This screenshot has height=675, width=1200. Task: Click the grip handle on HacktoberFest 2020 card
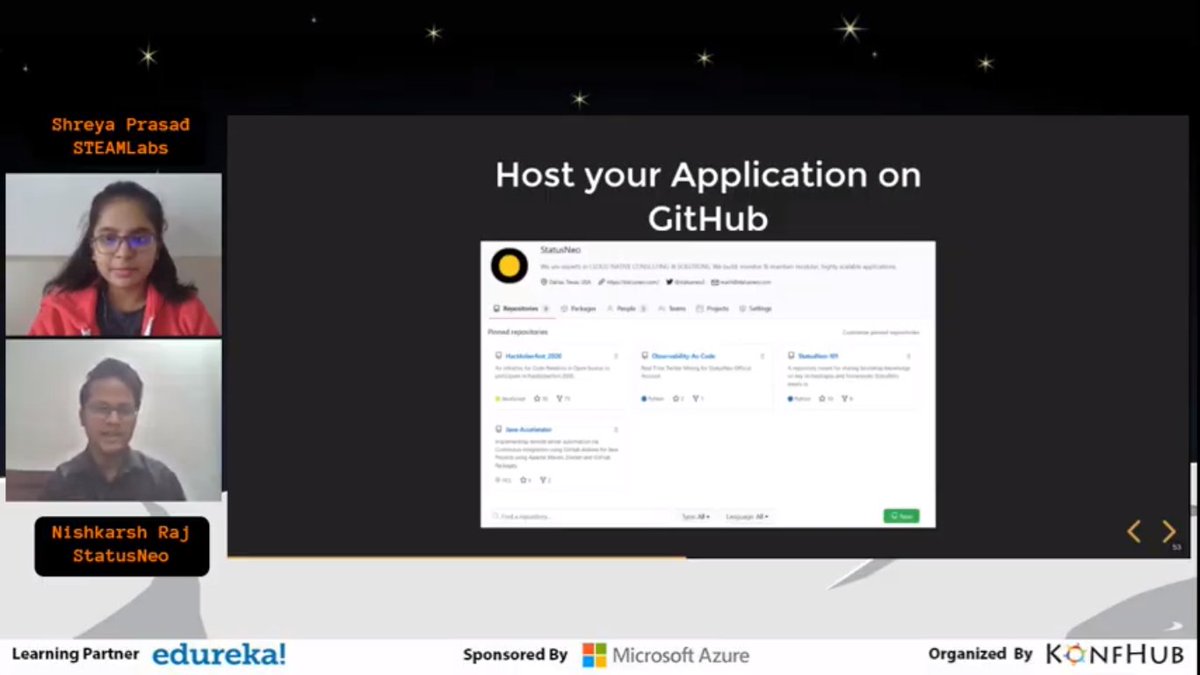pos(616,356)
